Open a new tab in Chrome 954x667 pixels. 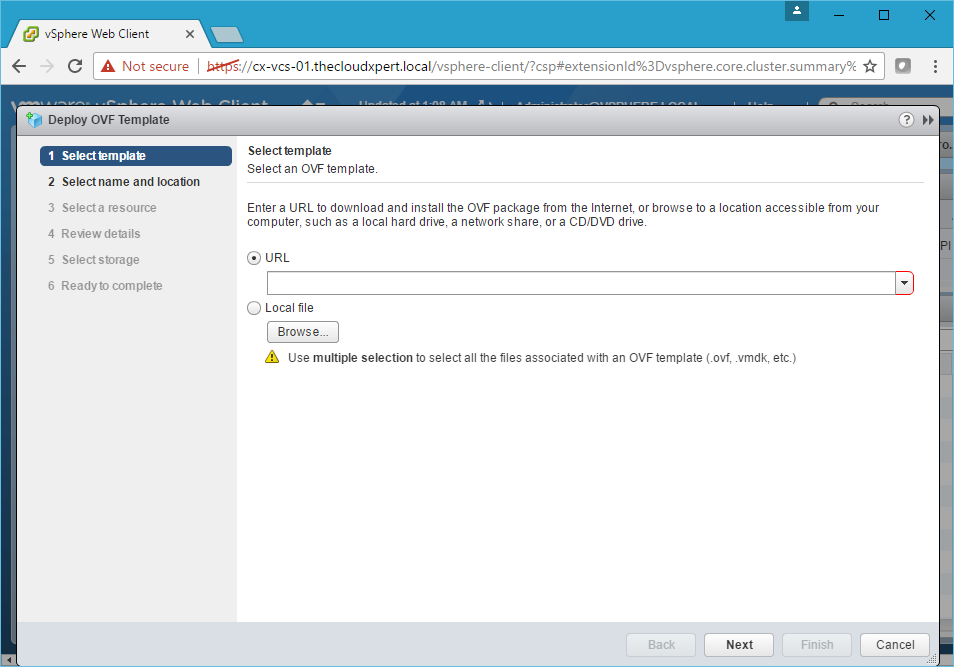pyautogui.click(x=227, y=35)
